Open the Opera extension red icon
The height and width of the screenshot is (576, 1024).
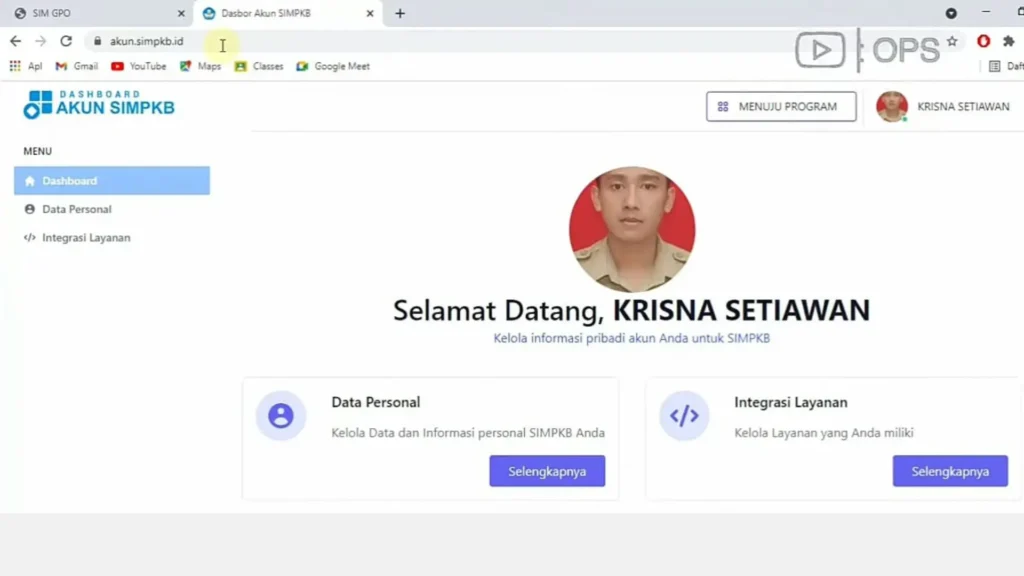tap(984, 41)
